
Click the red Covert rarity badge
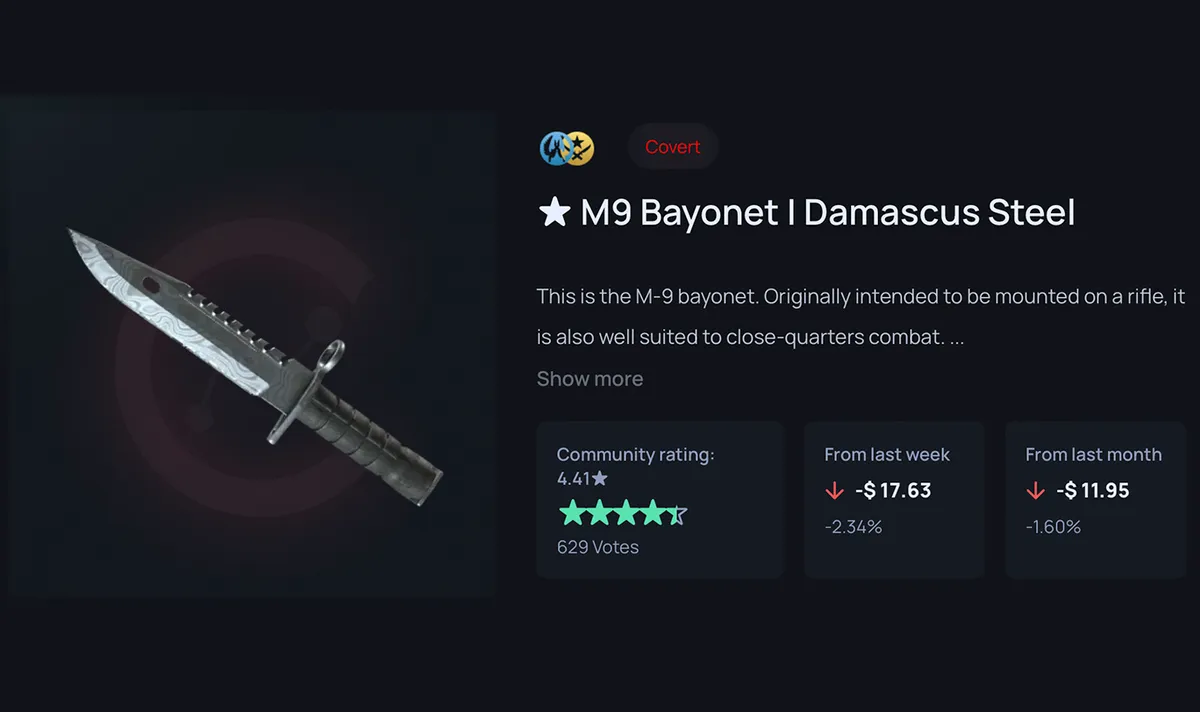point(672,147)
